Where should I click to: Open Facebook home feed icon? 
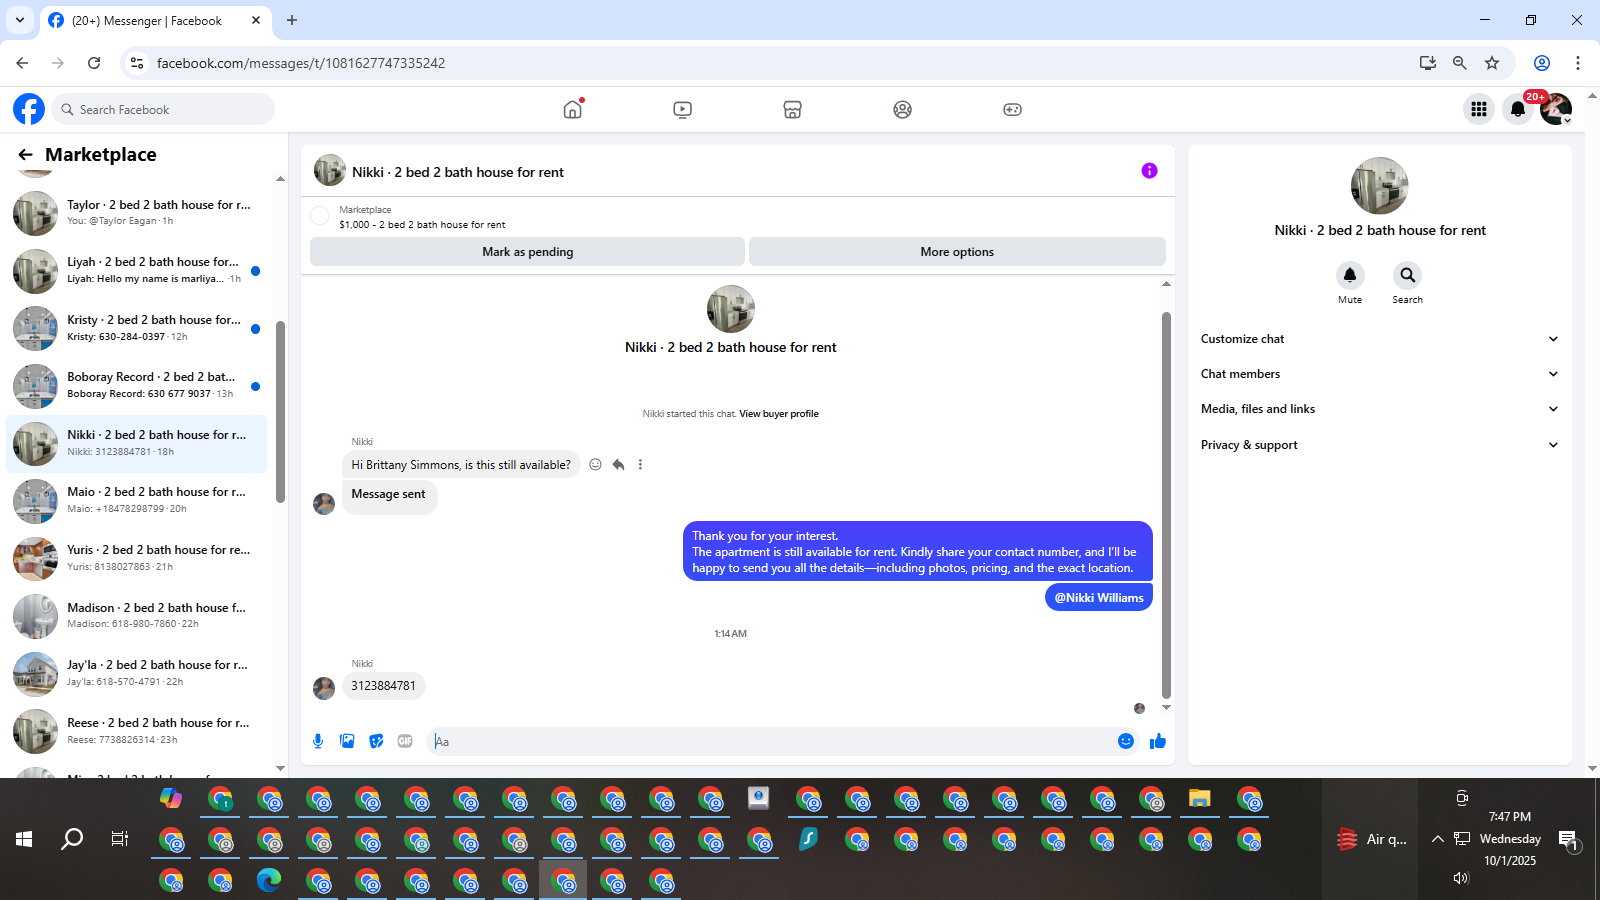point(573,109)
